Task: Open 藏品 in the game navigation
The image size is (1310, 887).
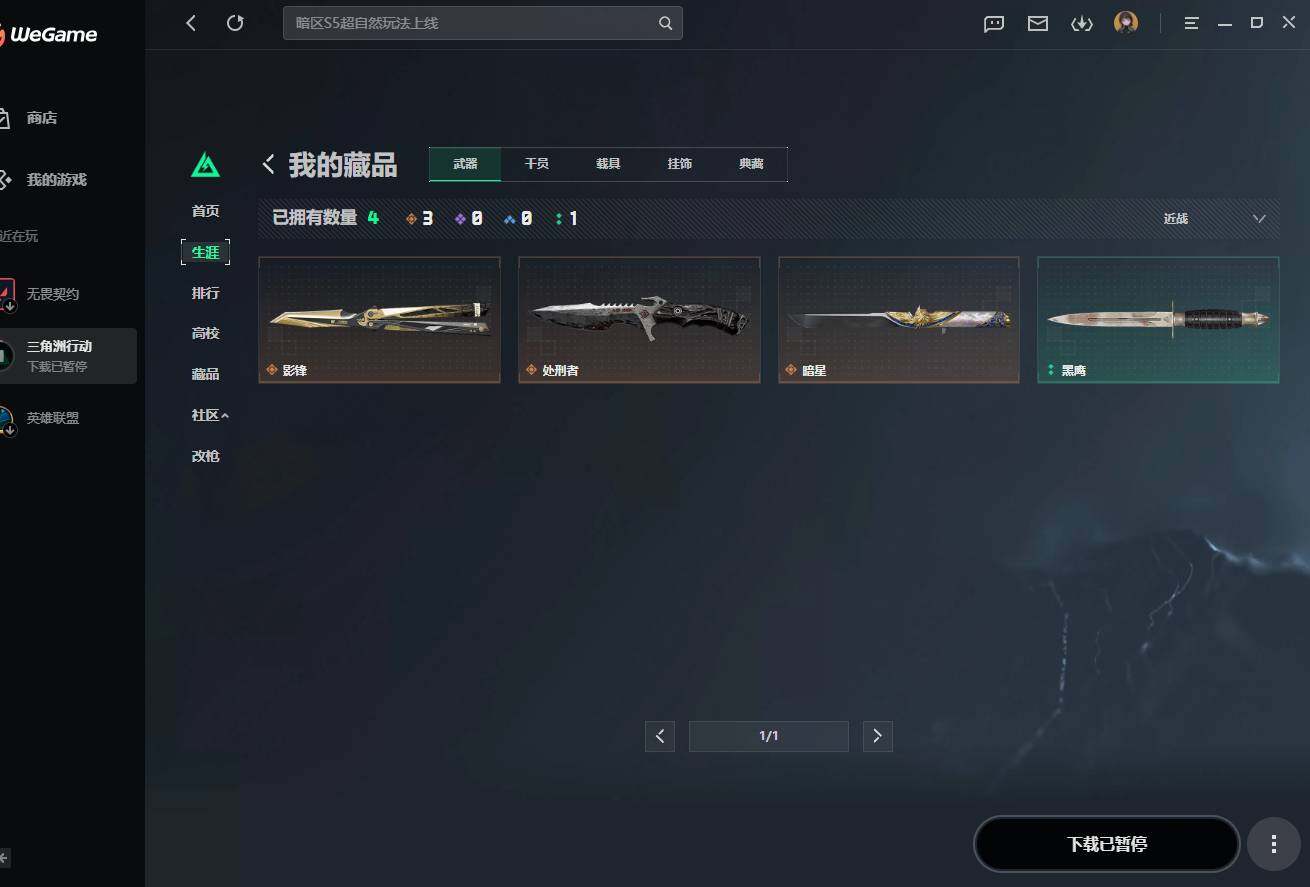Action: point(205,374)
